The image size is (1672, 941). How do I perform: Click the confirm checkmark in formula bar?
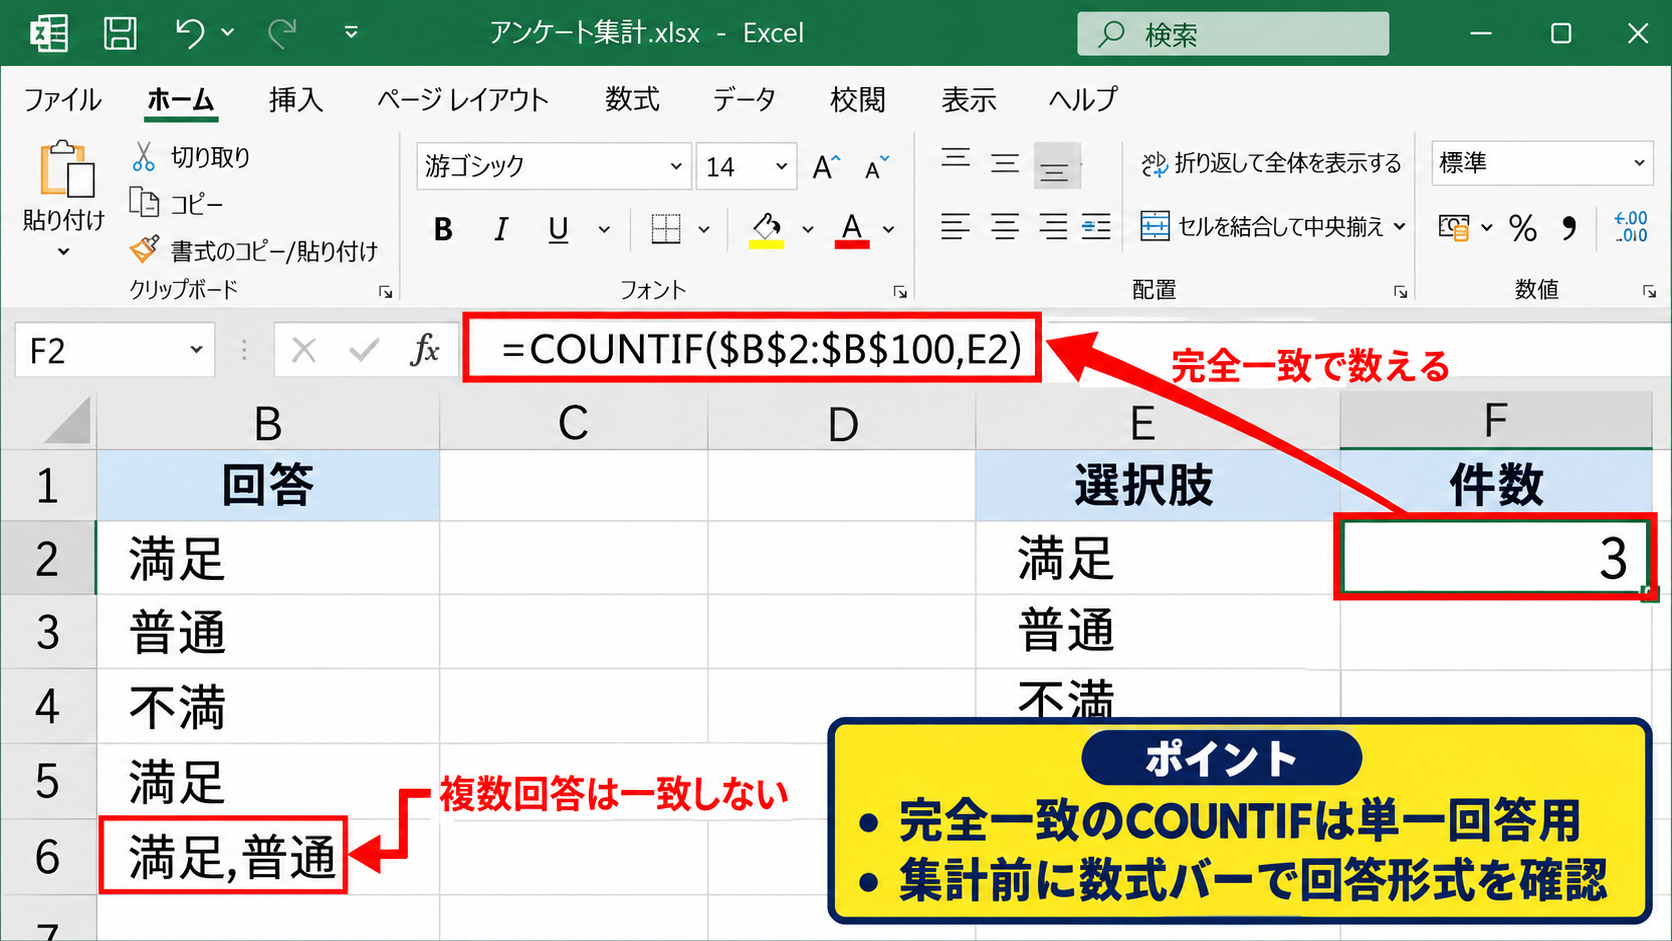pos(364,350)
